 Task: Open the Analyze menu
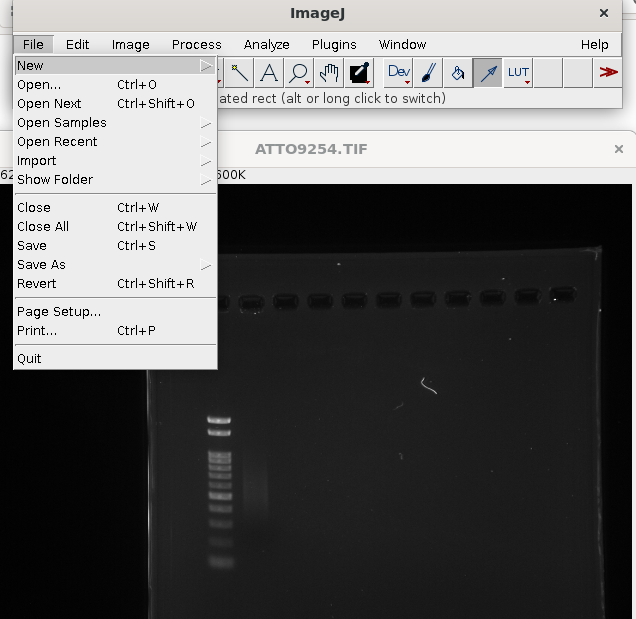pyautogui.click(x=266, y=44)
